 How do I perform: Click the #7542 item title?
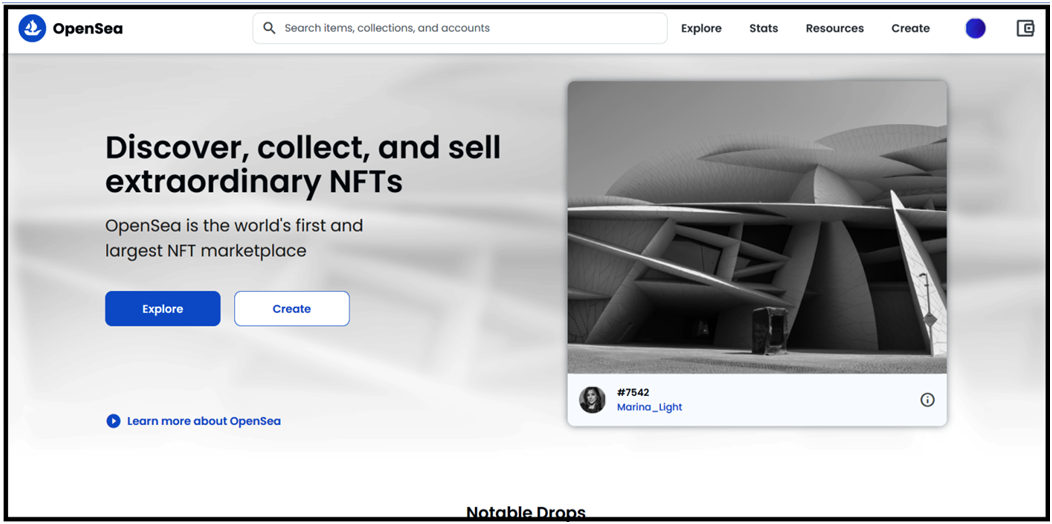tap(633, 392)
